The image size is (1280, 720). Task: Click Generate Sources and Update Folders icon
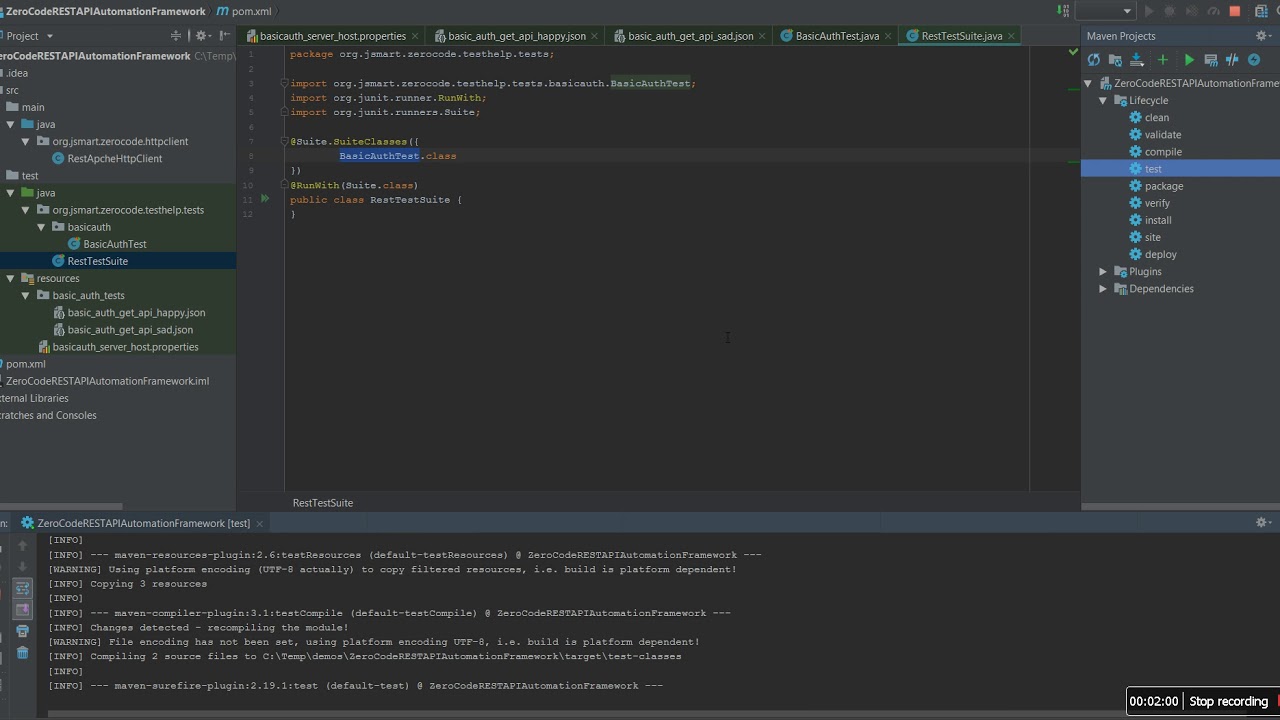pos(1115,60)
